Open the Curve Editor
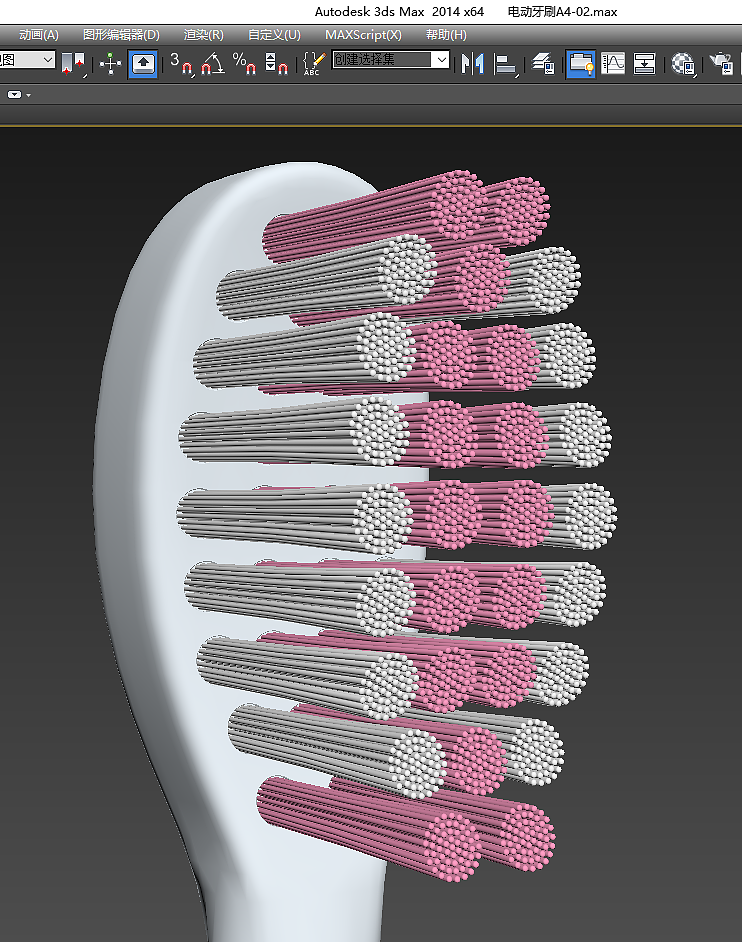This screenshot has width=742, height=942. point(613,64)
